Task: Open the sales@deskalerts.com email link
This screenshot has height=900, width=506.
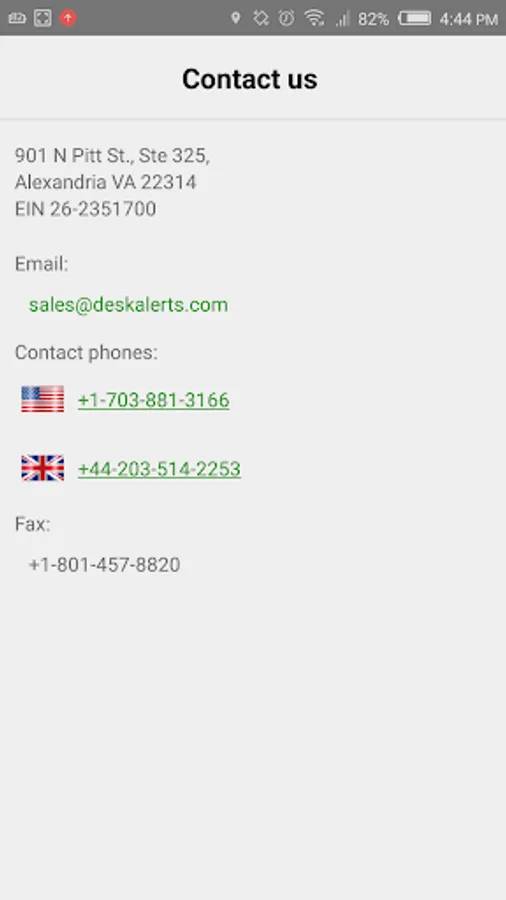Action: tap(129, 304)
